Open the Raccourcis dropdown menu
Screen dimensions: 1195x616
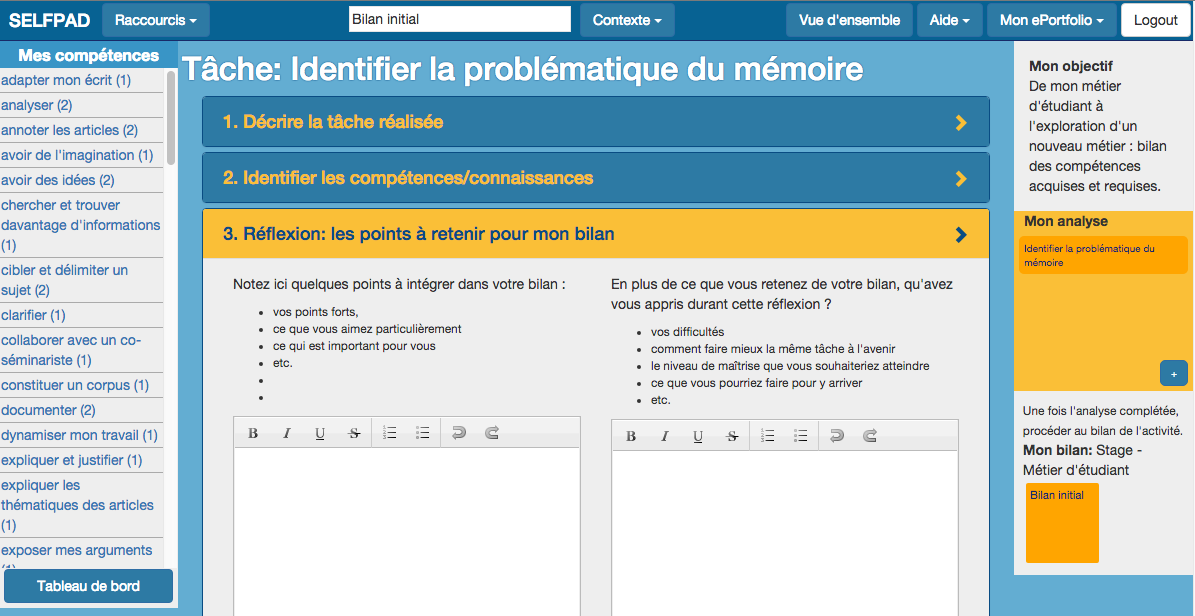155,20
